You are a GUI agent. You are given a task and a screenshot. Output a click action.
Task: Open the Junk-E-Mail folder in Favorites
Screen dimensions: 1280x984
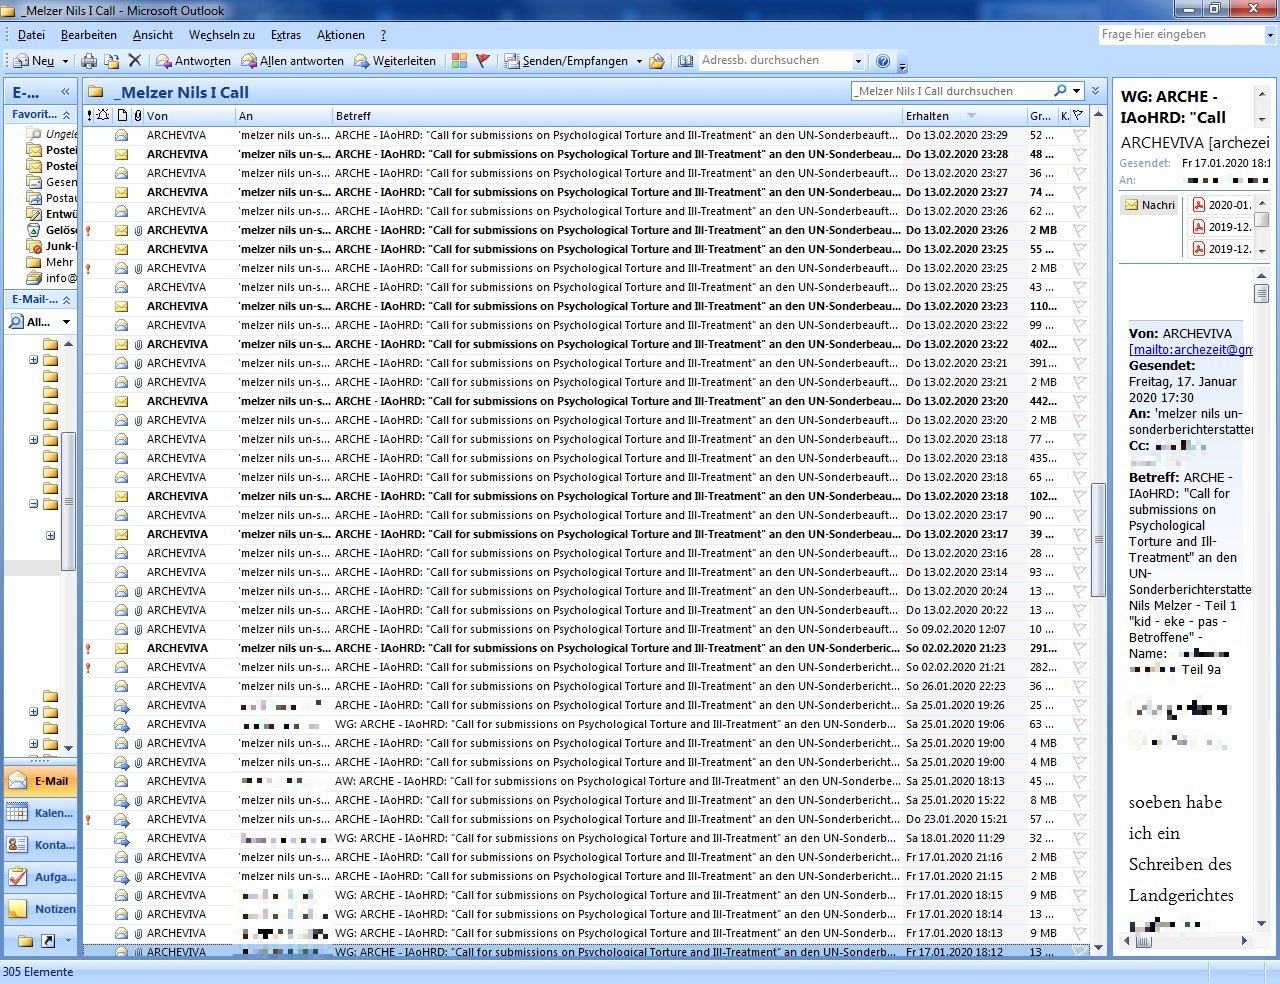[x=52, y=246]
